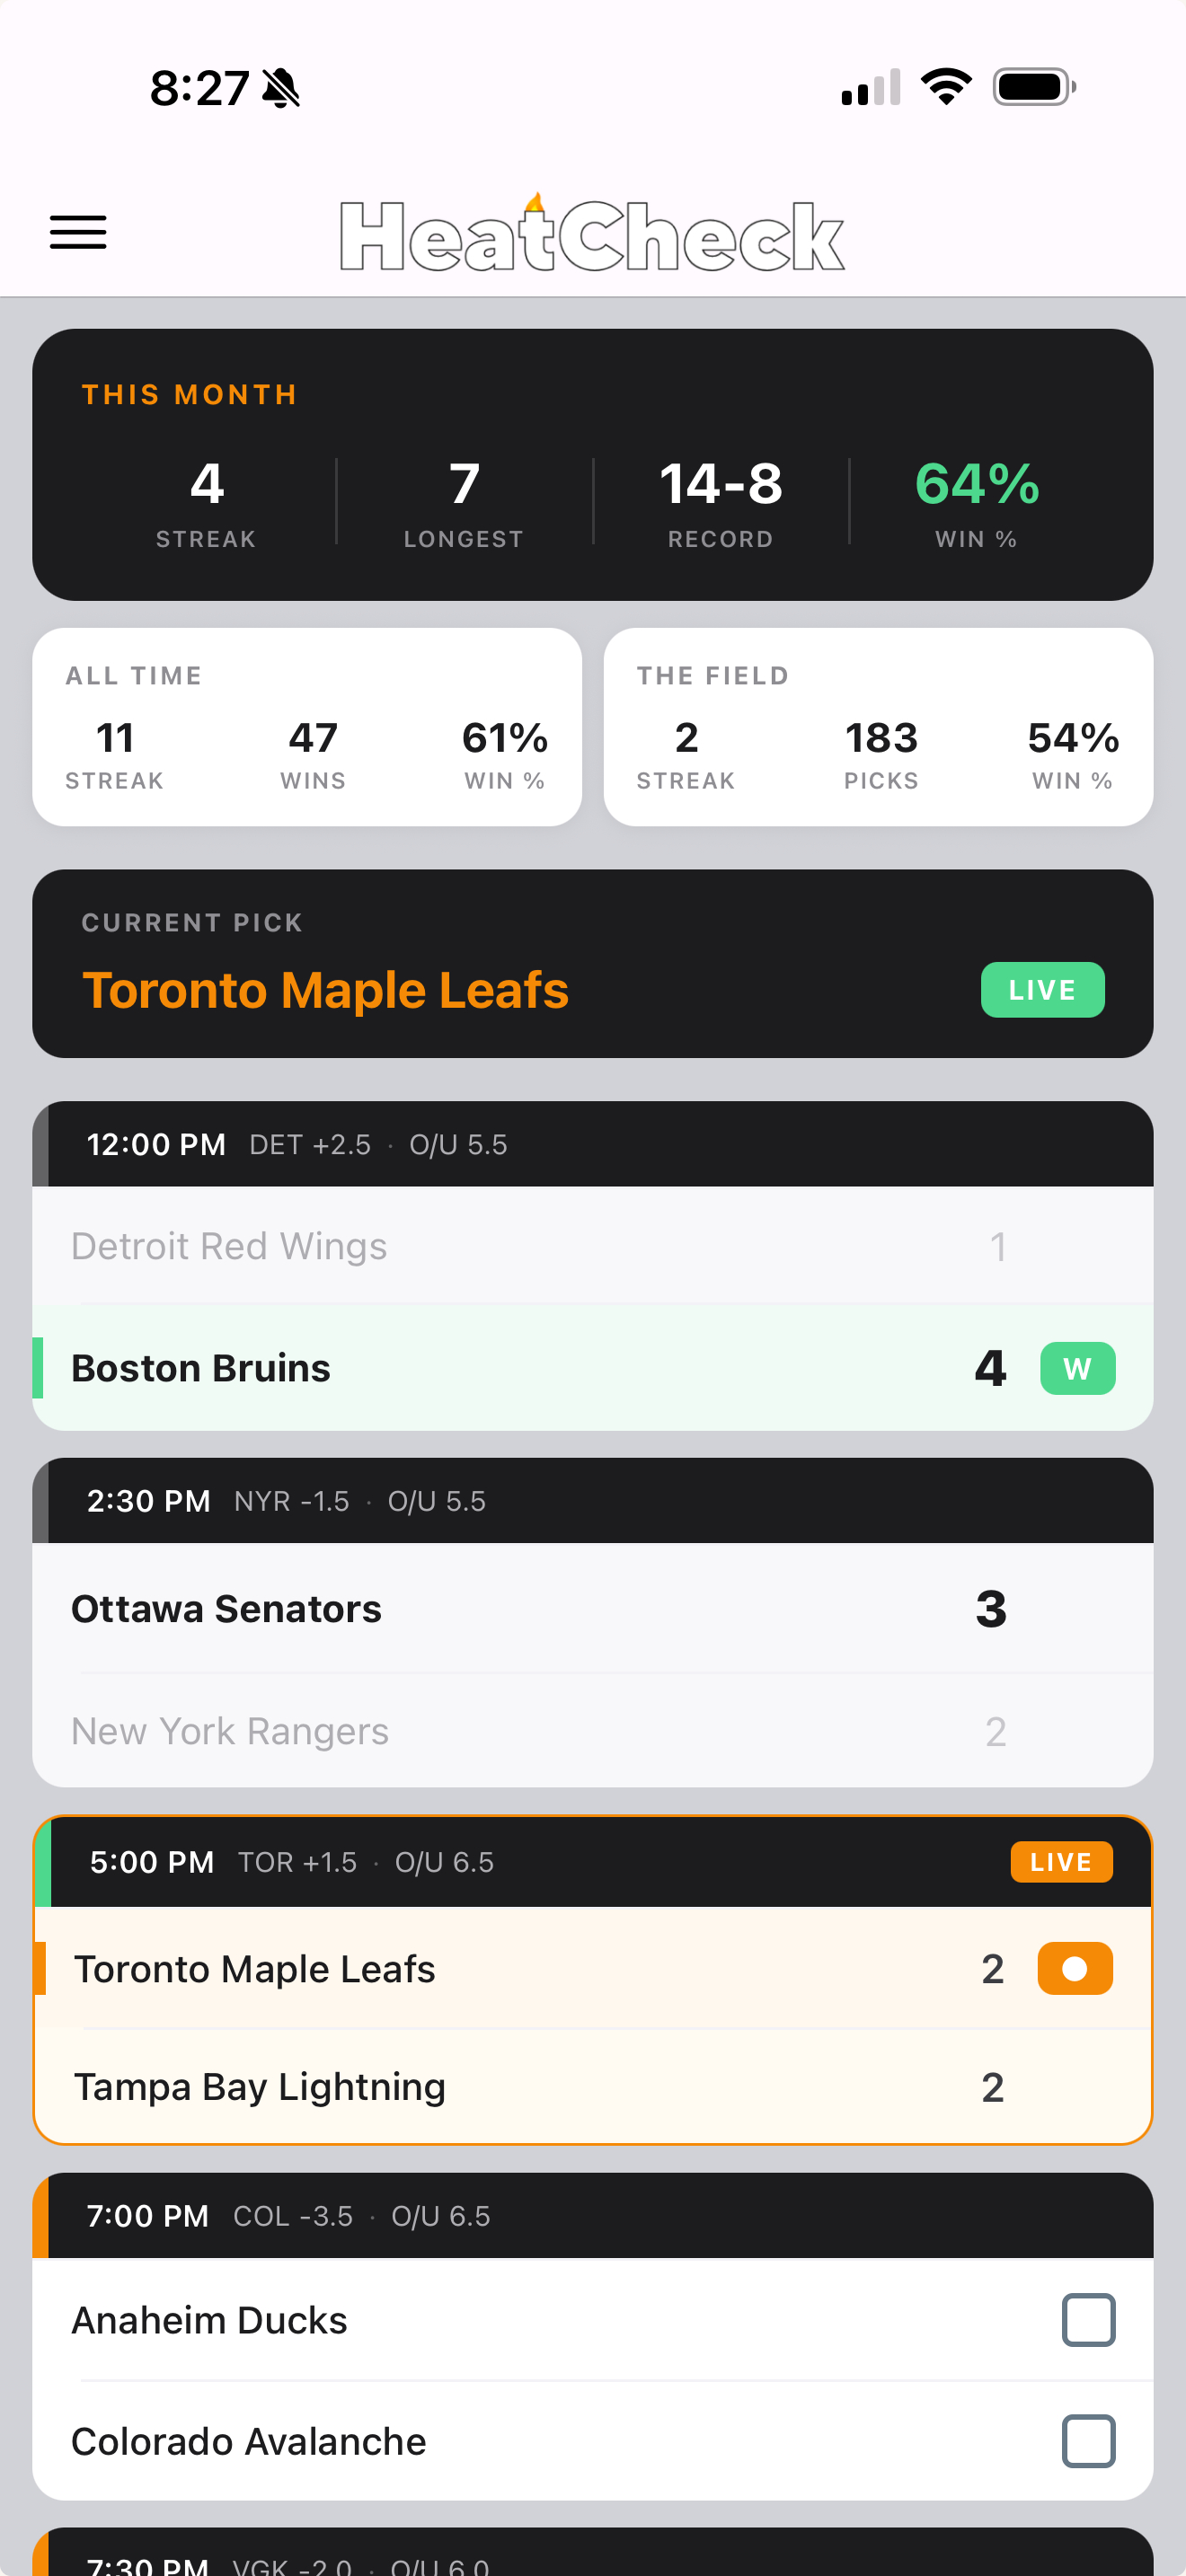Open the hamburger menu

(x=78, y=233)
